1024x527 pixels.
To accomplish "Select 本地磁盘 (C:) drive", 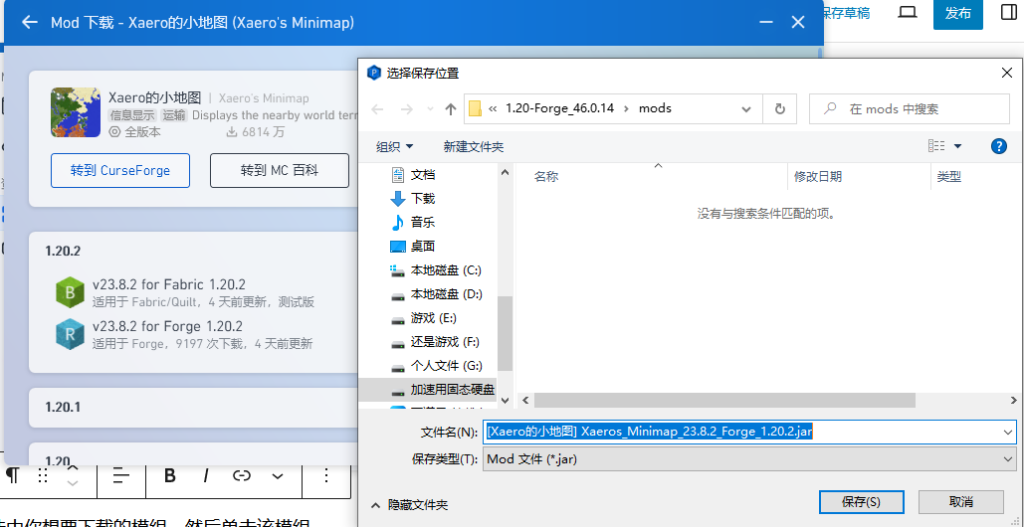I will click(445, 270).
